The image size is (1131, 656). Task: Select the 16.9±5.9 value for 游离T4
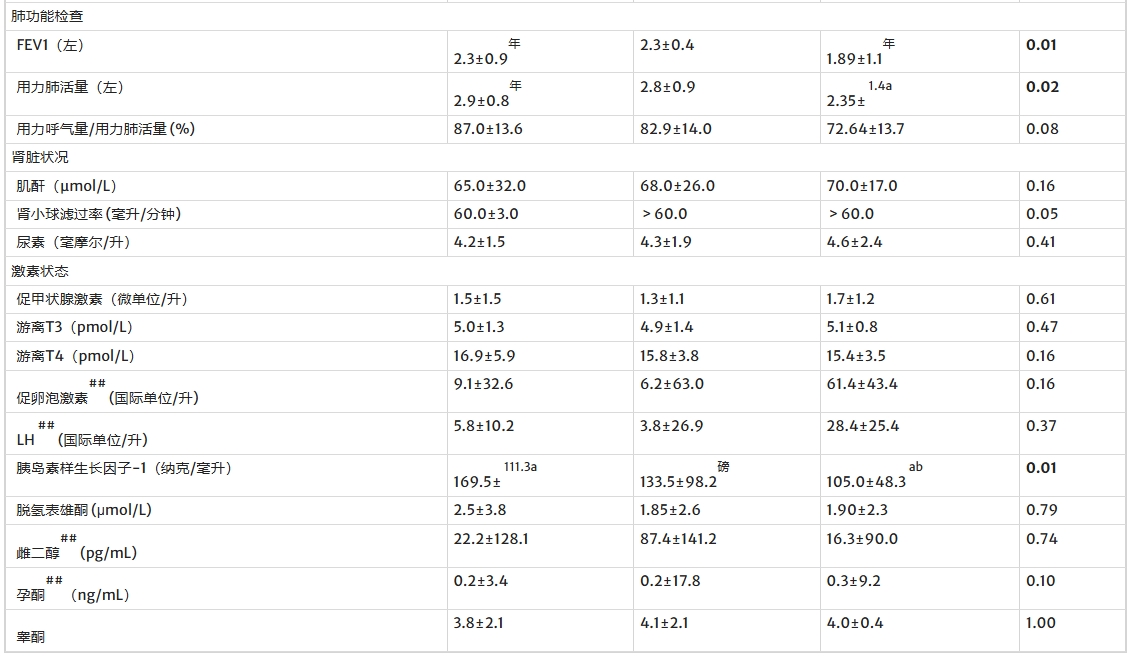tap(484, 356)
